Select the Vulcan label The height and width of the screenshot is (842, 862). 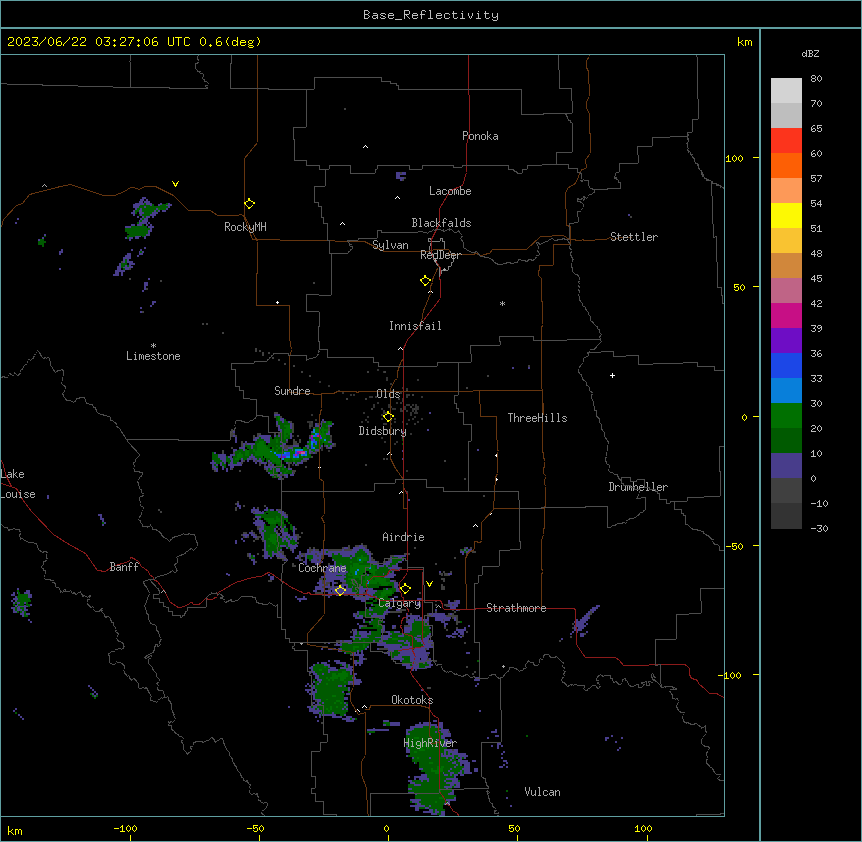(543, 792)
